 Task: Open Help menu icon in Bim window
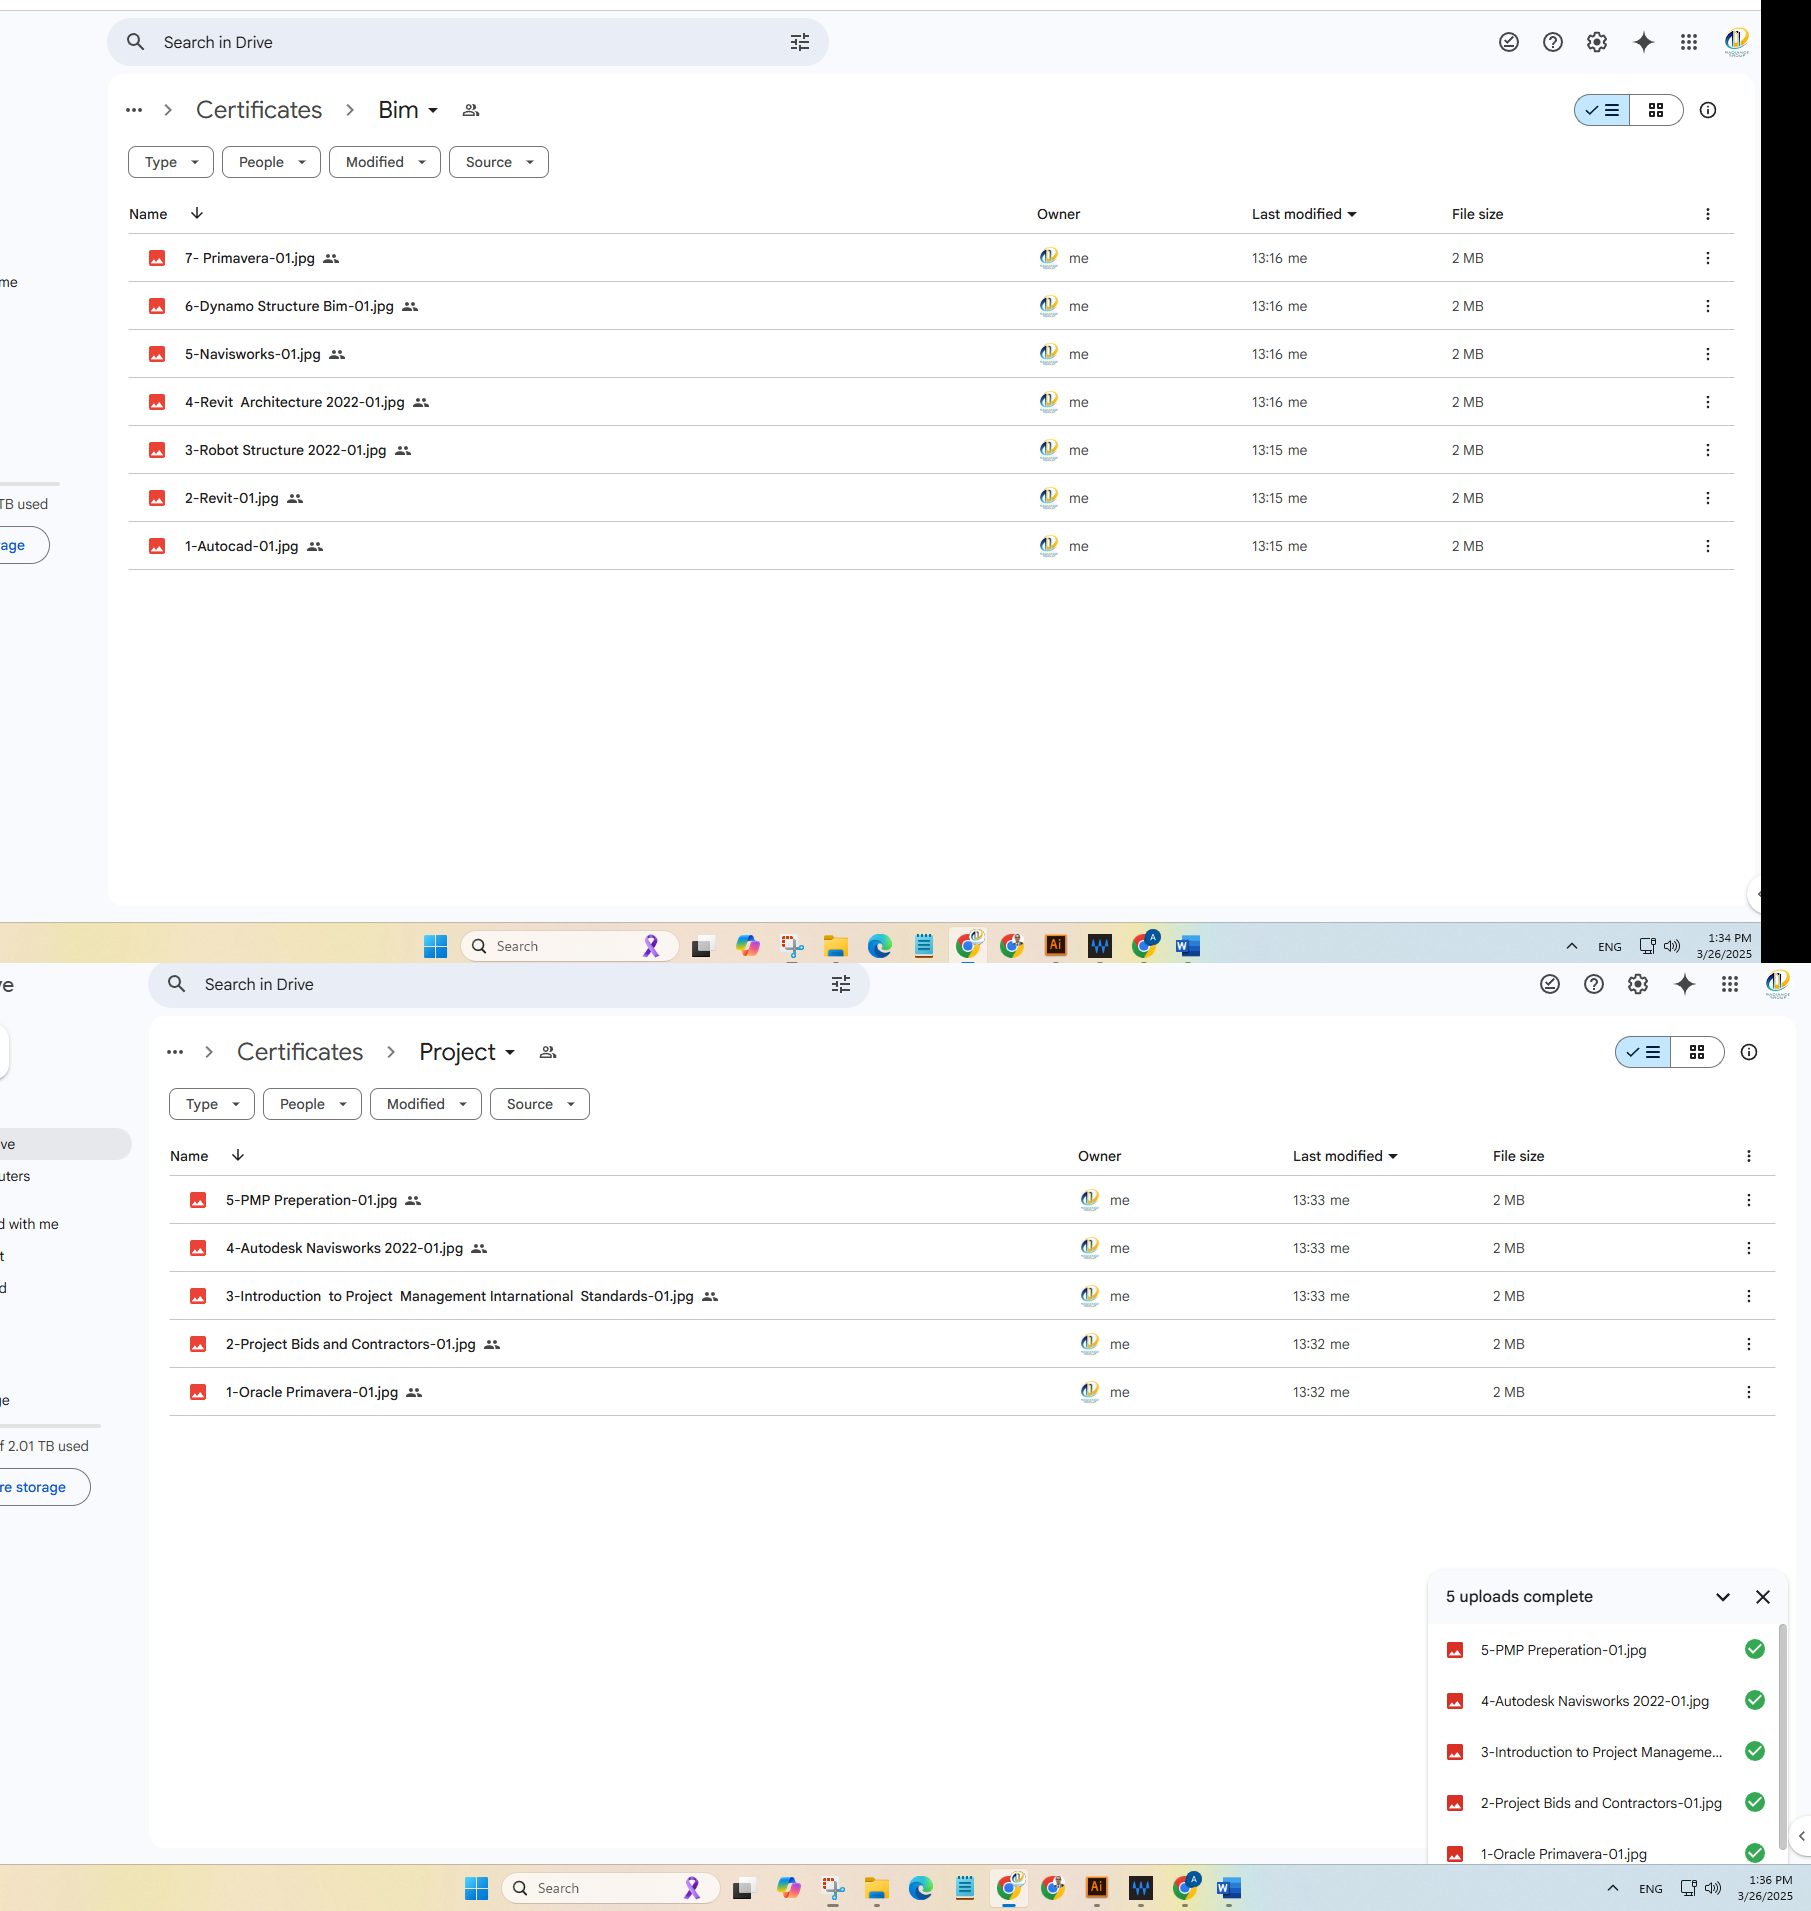coord(1553,42)
